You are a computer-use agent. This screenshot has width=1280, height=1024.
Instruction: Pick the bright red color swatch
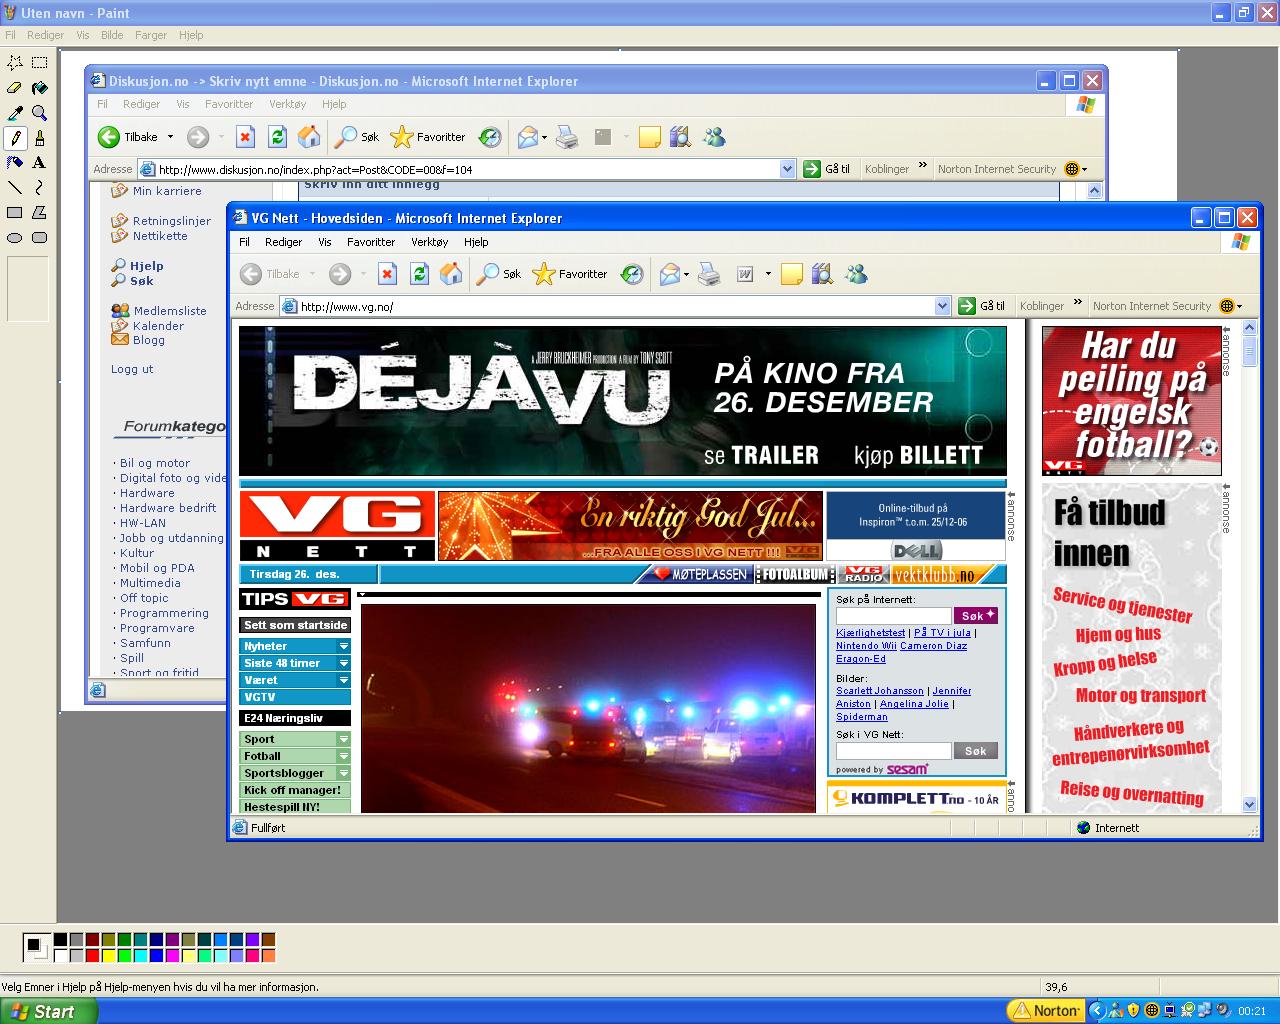(92, 956)
